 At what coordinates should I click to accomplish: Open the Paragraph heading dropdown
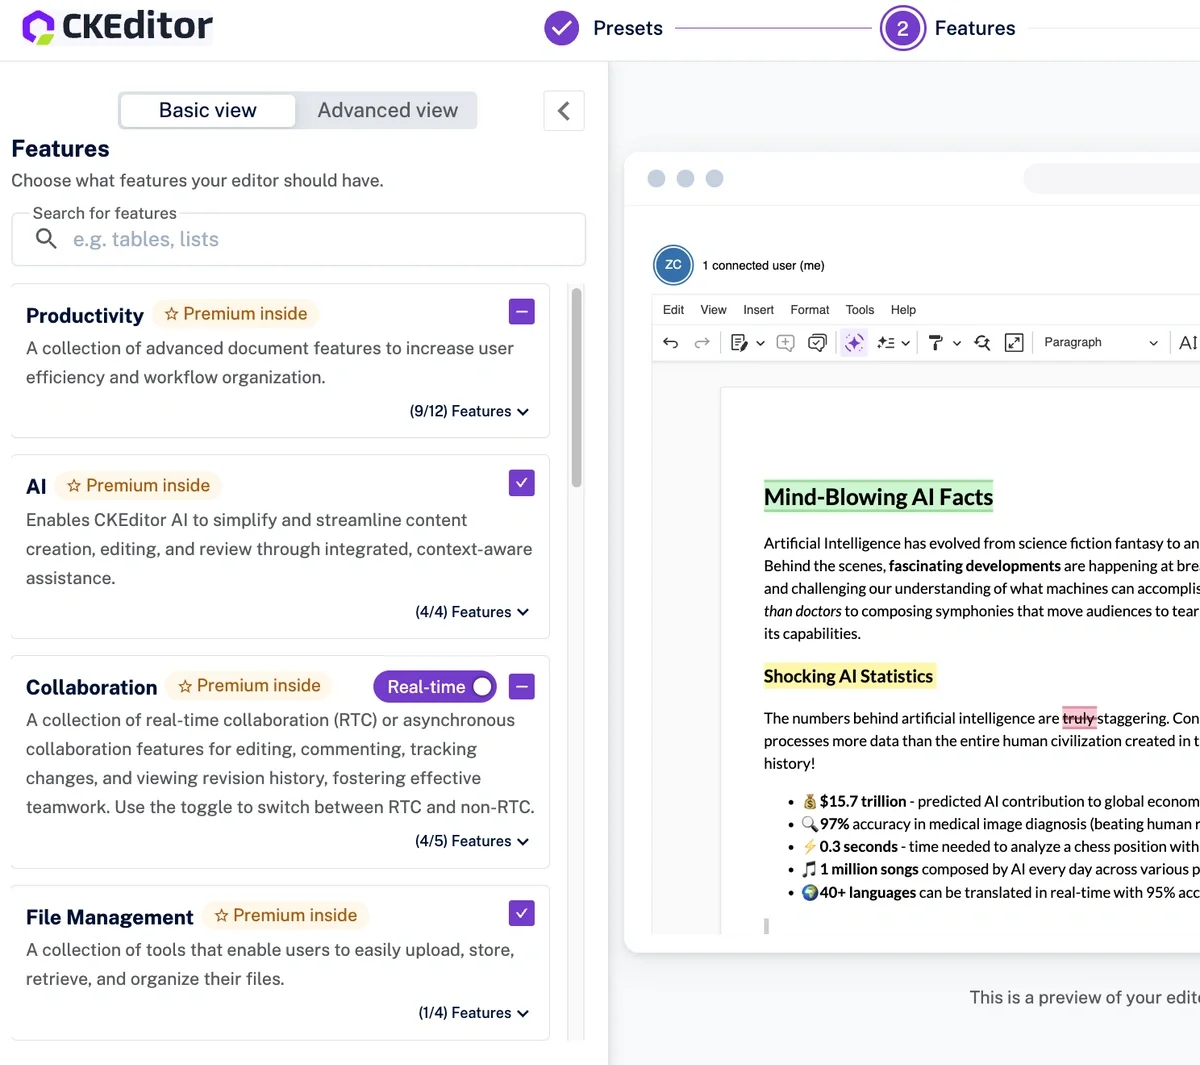1100,343
